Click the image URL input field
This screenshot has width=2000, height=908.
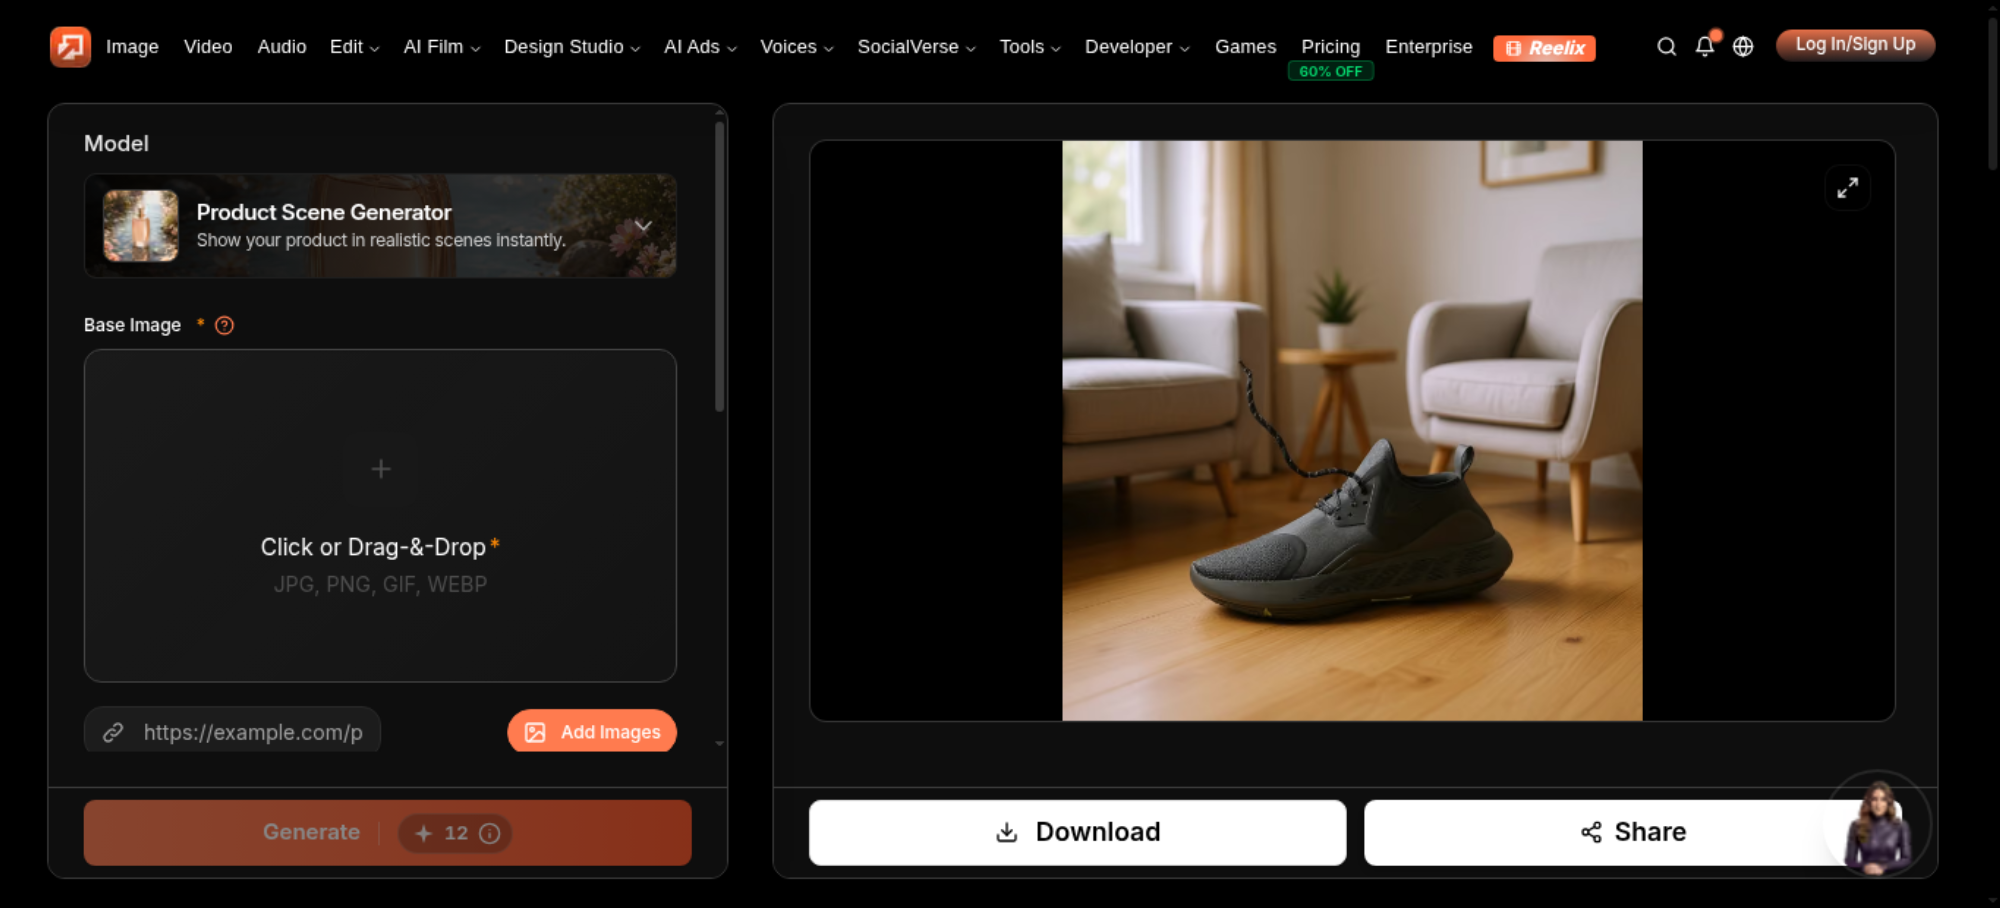coord(232,732)
